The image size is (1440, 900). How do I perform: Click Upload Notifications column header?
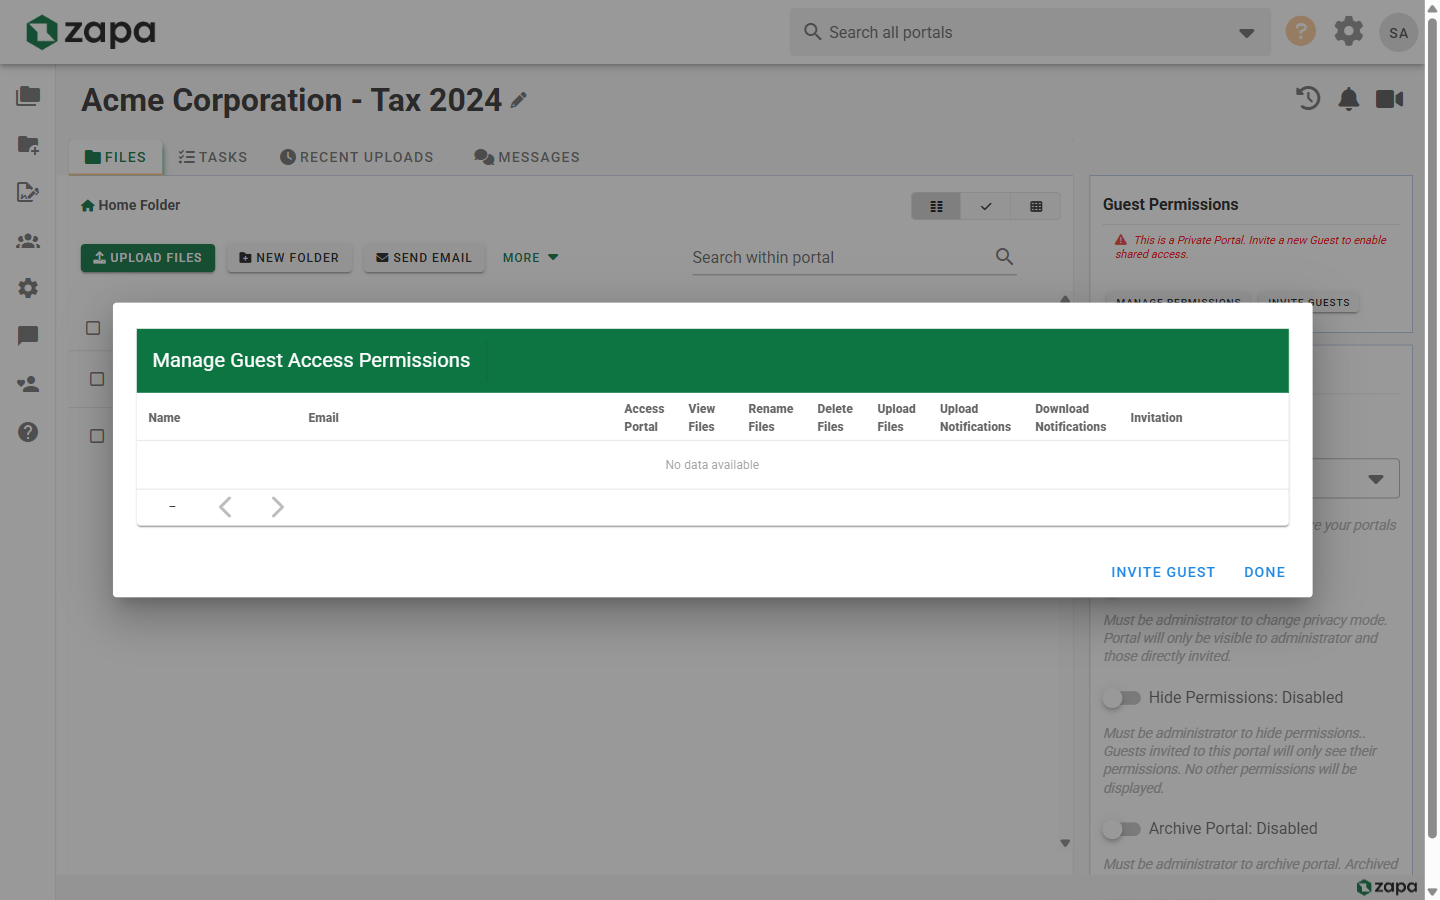[x=975, y=418]
